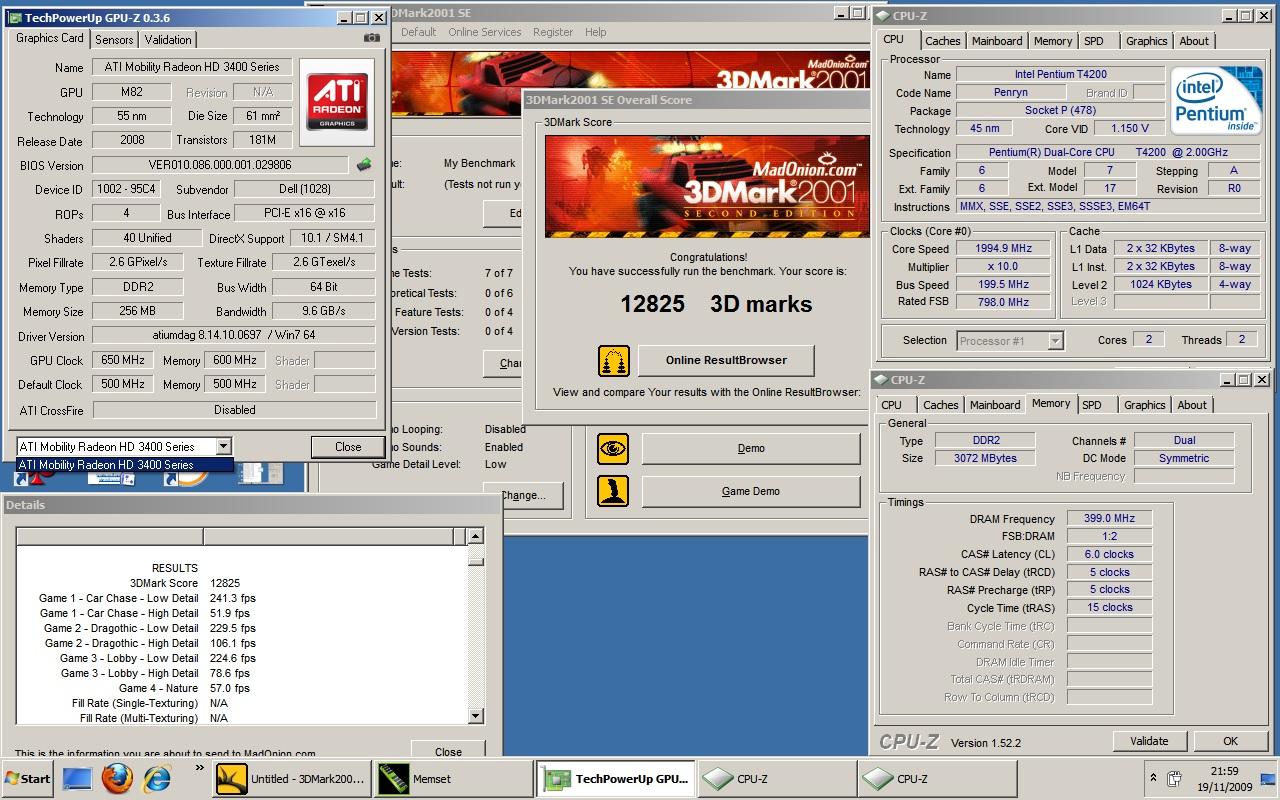Choose highlighted ATI Mobility Radeon HD 3400 list entry
The height and width of the screenshot is (800, 1280).
click(125, 465)
